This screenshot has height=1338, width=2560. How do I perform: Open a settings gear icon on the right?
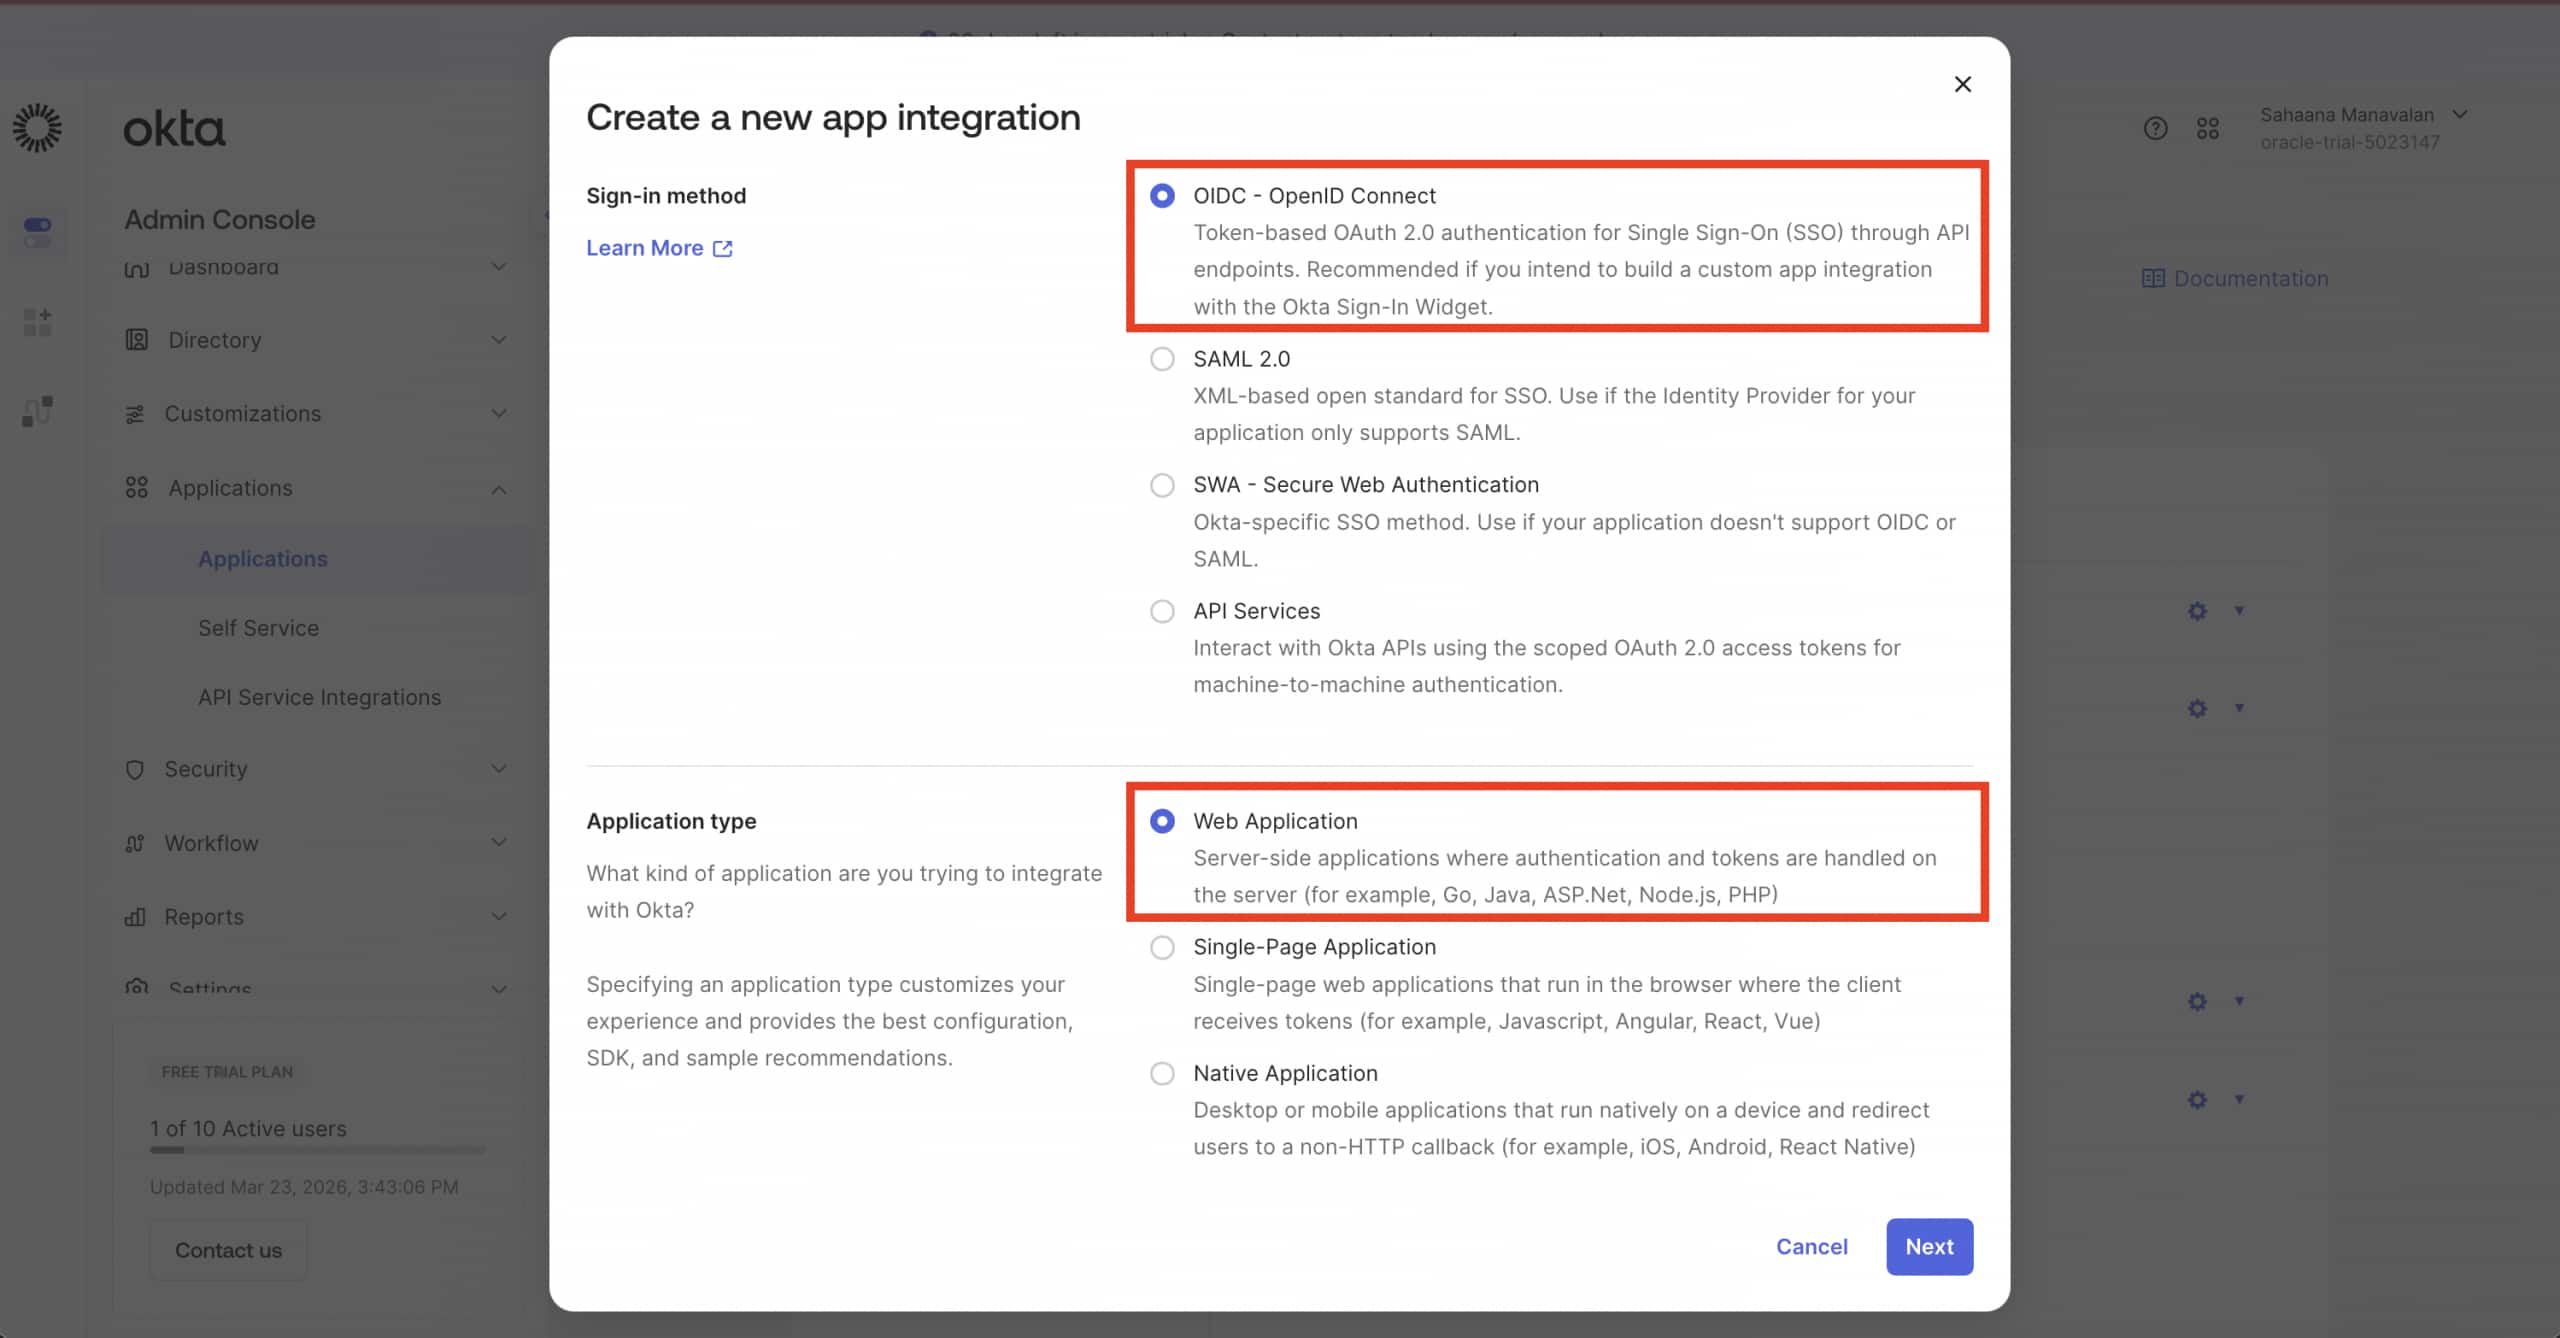click(x=2197, y=611)
